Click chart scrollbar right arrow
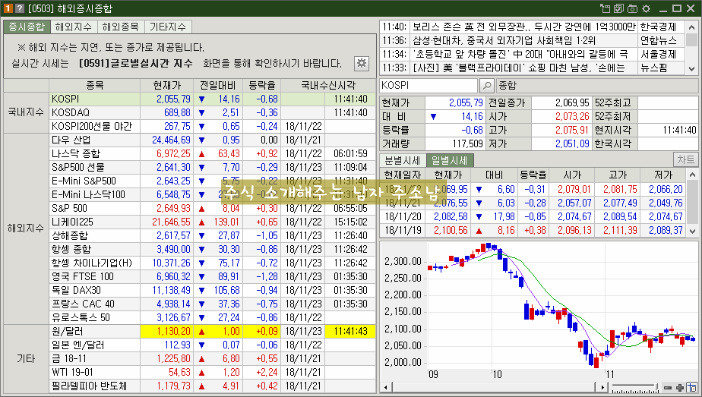Image resolution: width=702 pixels, height=397 pixels. (x=603, y=388)
